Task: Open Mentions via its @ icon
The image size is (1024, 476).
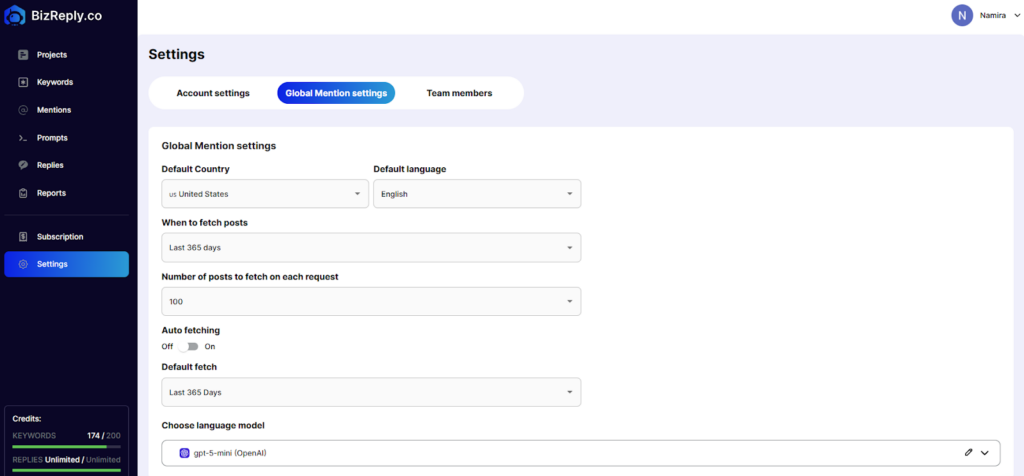Action: [x=23, y=110]
